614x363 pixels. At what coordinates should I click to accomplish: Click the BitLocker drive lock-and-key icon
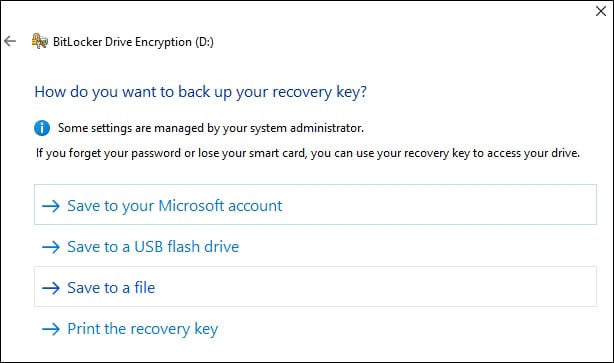pyautogui.click(x=40, y=41)
